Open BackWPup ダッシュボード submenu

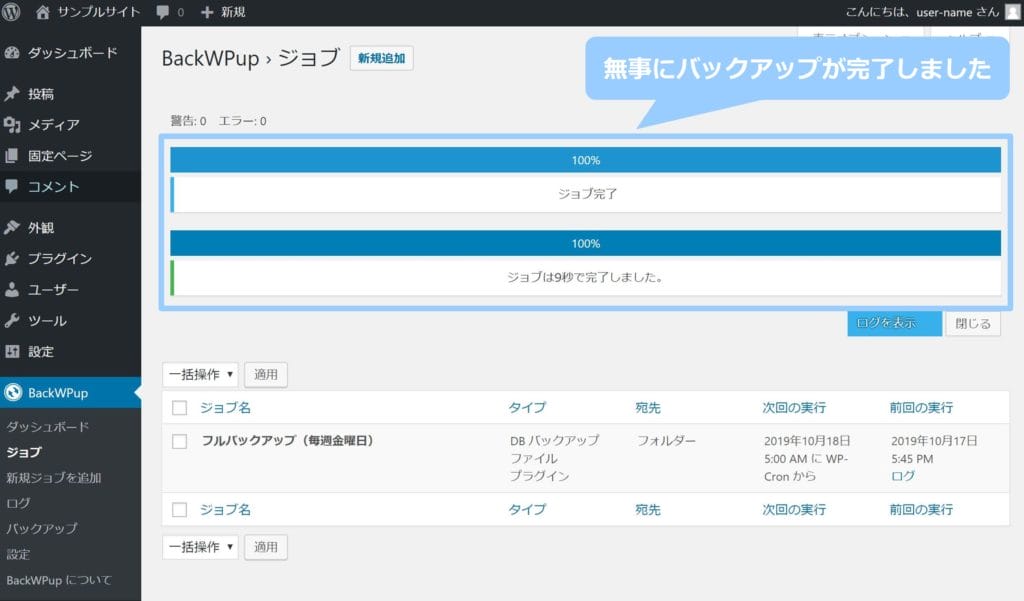coord(48,427)
